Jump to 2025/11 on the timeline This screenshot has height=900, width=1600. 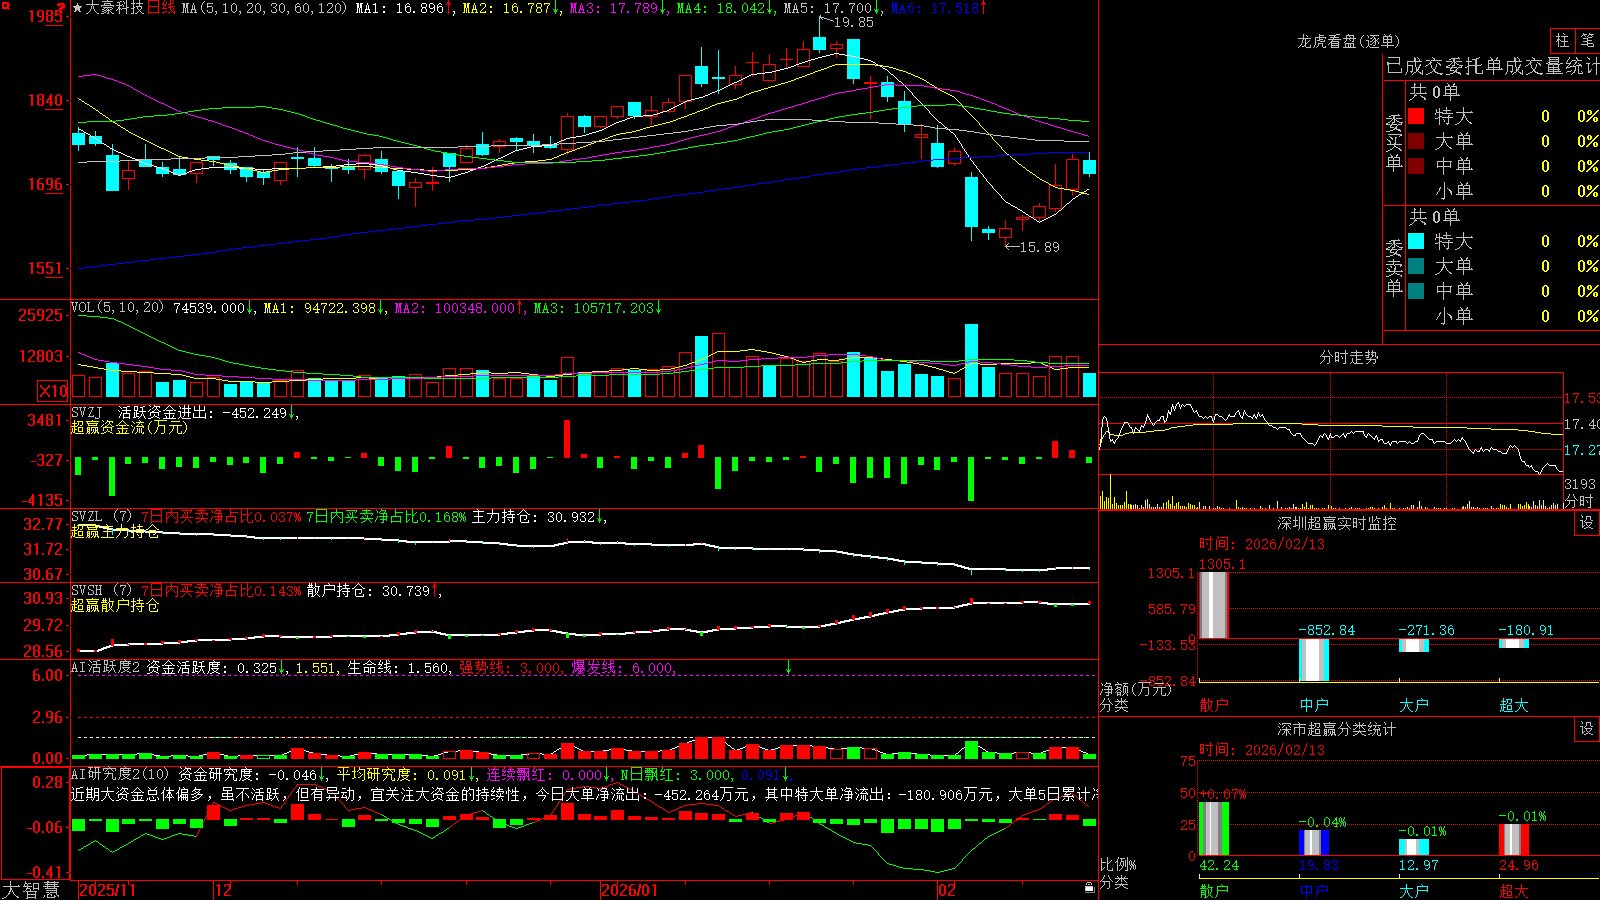click(x=107, y=890)
